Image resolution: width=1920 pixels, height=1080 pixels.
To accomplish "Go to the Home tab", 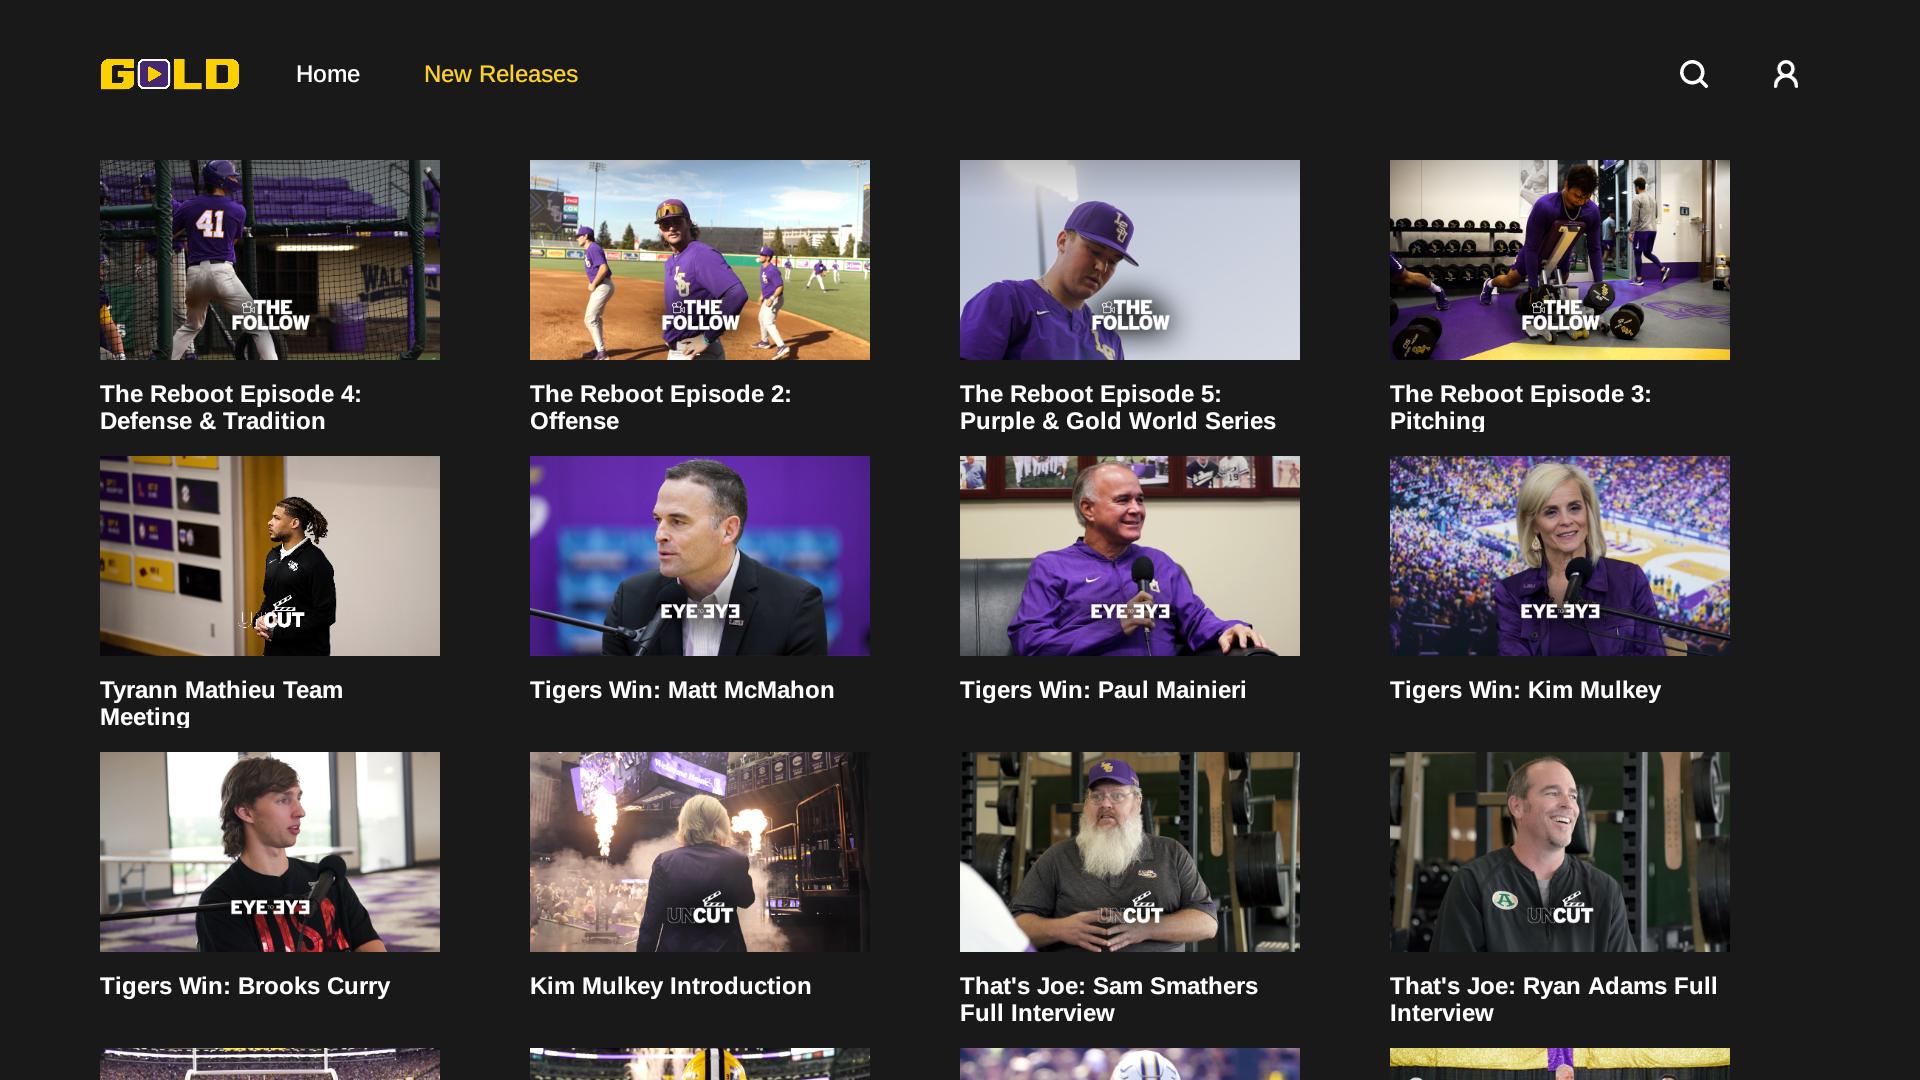I will click(x=328, y=74).
